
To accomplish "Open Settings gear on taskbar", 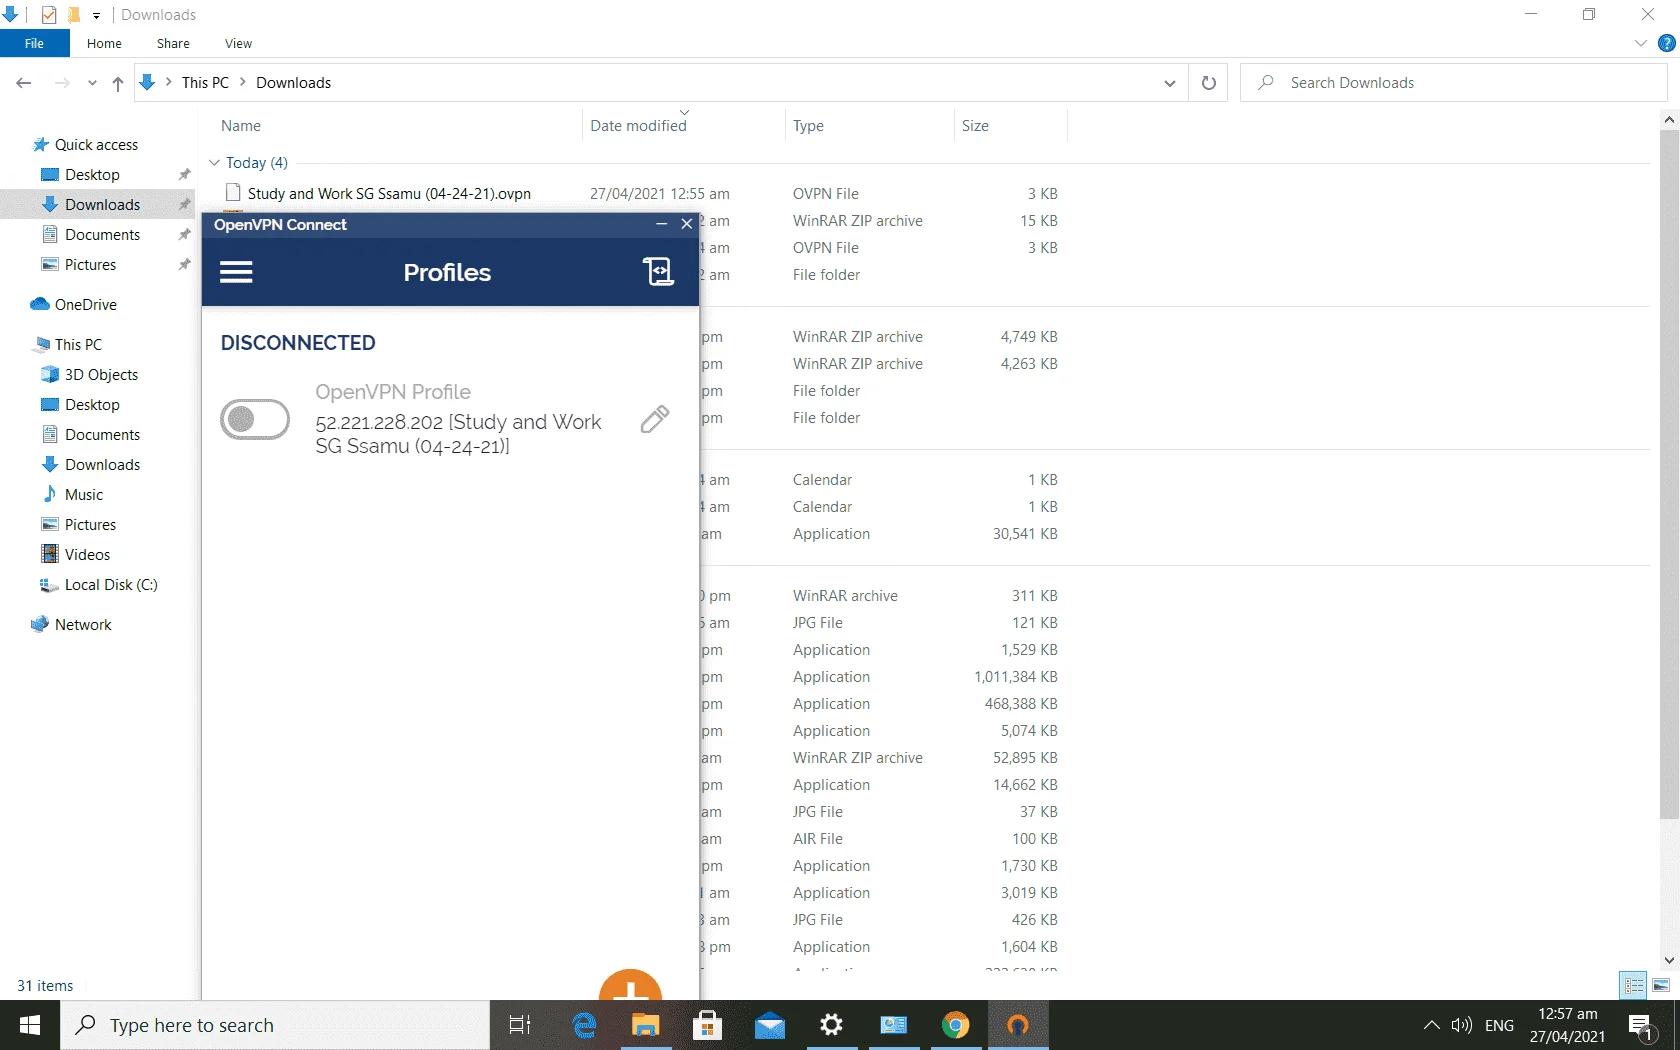I will pos(831,1025).
